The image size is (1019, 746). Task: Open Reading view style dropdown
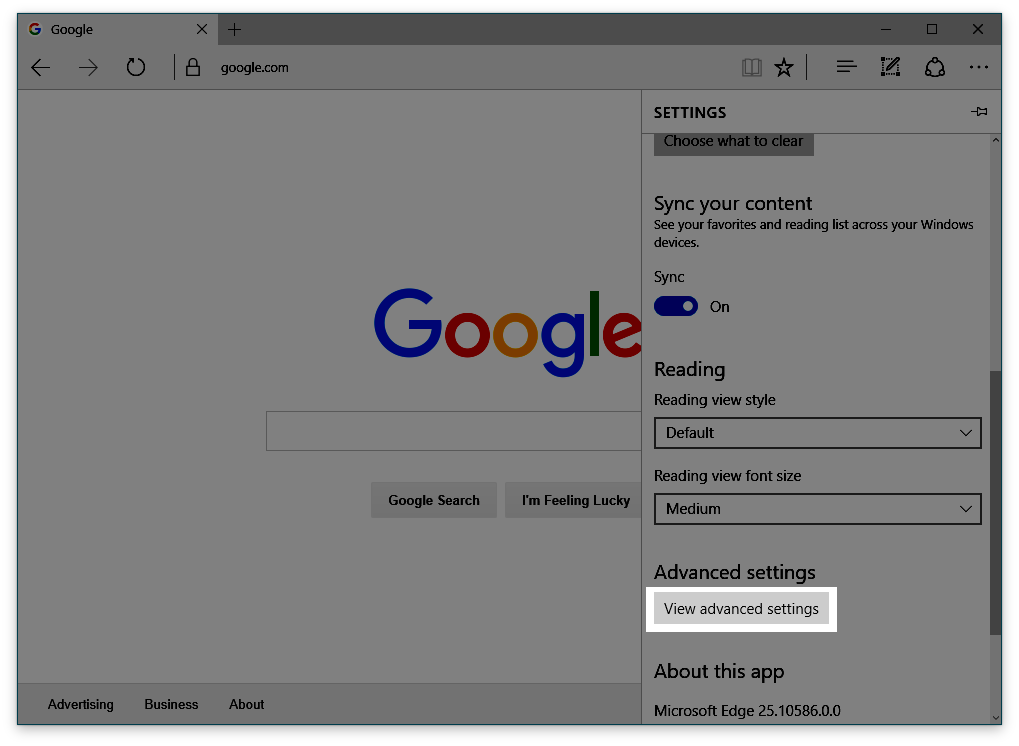click(x=818, y=433)
